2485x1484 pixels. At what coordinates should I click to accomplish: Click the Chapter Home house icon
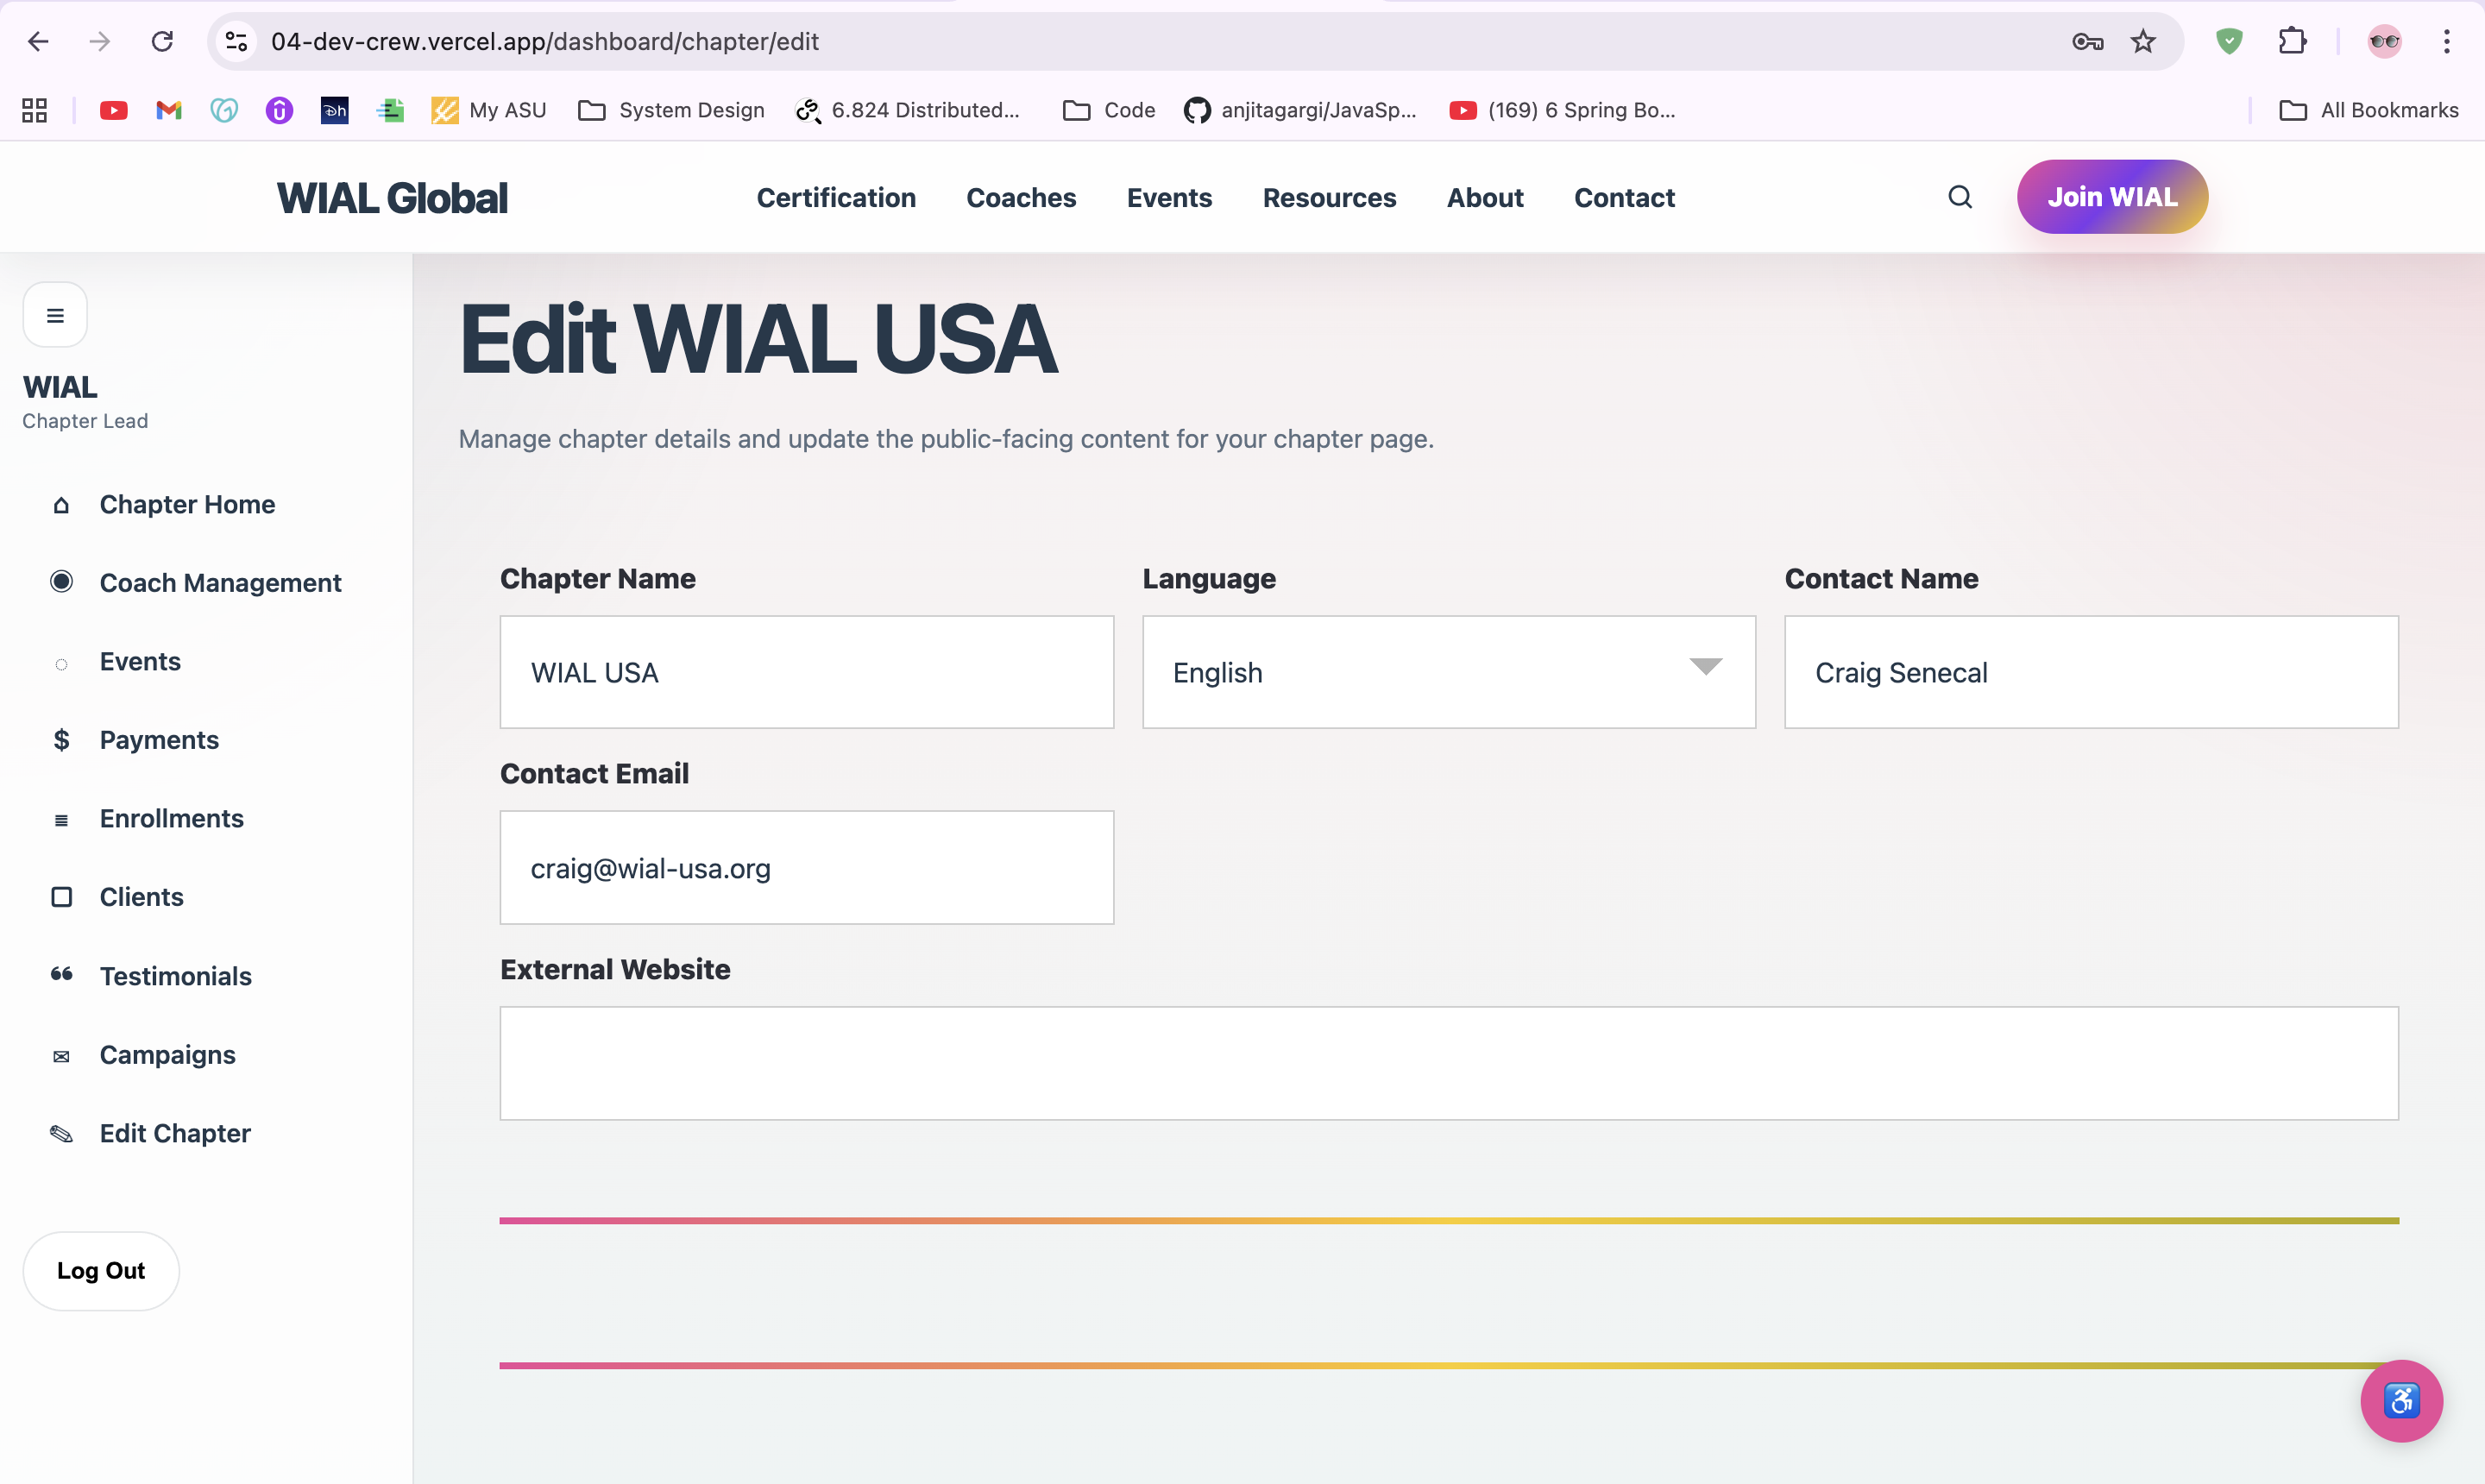(61, 505)
